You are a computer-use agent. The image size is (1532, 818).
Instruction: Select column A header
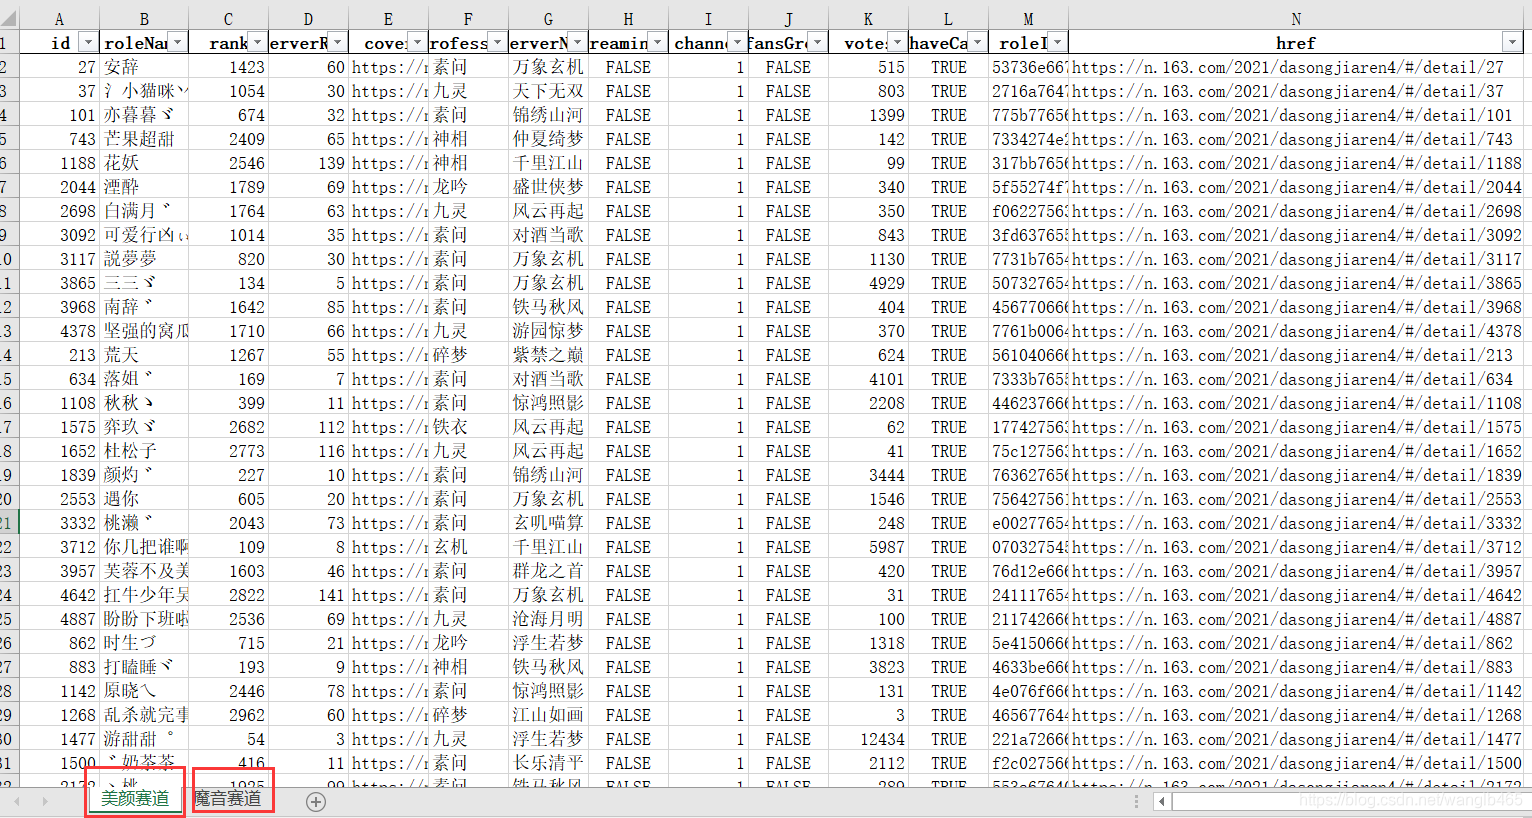click(59, 19)
